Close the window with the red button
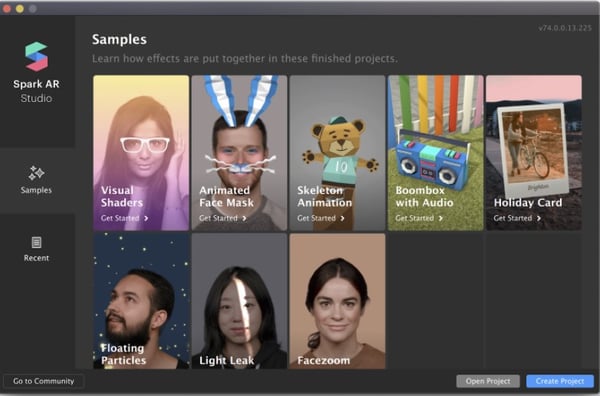Viewport: 600px width, 396px height. click(x=7, y=8)
